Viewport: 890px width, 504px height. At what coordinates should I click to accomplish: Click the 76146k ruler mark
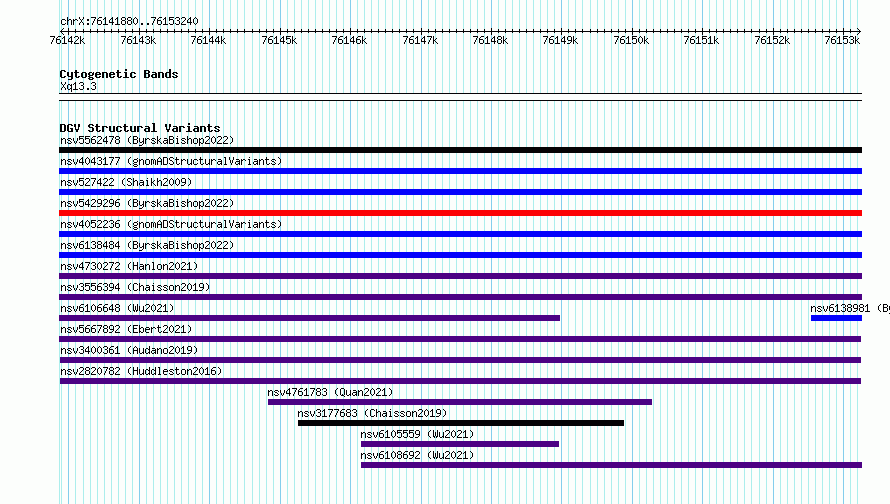point(350,40)
